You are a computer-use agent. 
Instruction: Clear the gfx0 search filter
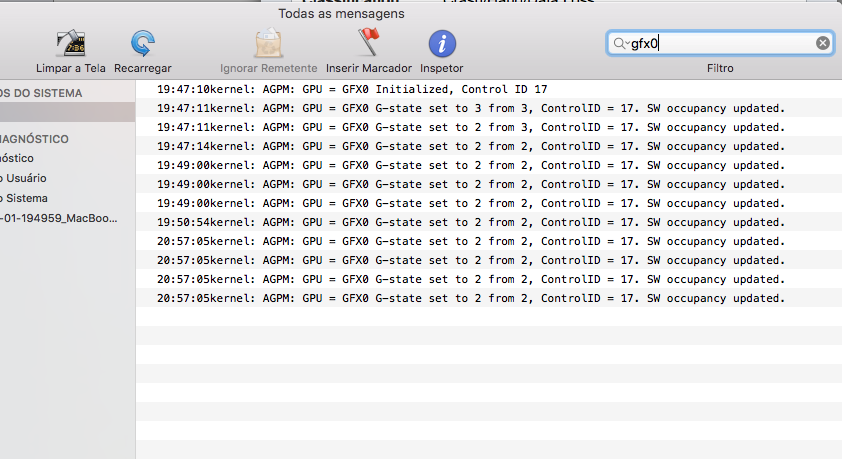pyautogui.click(x=822, y=43)
